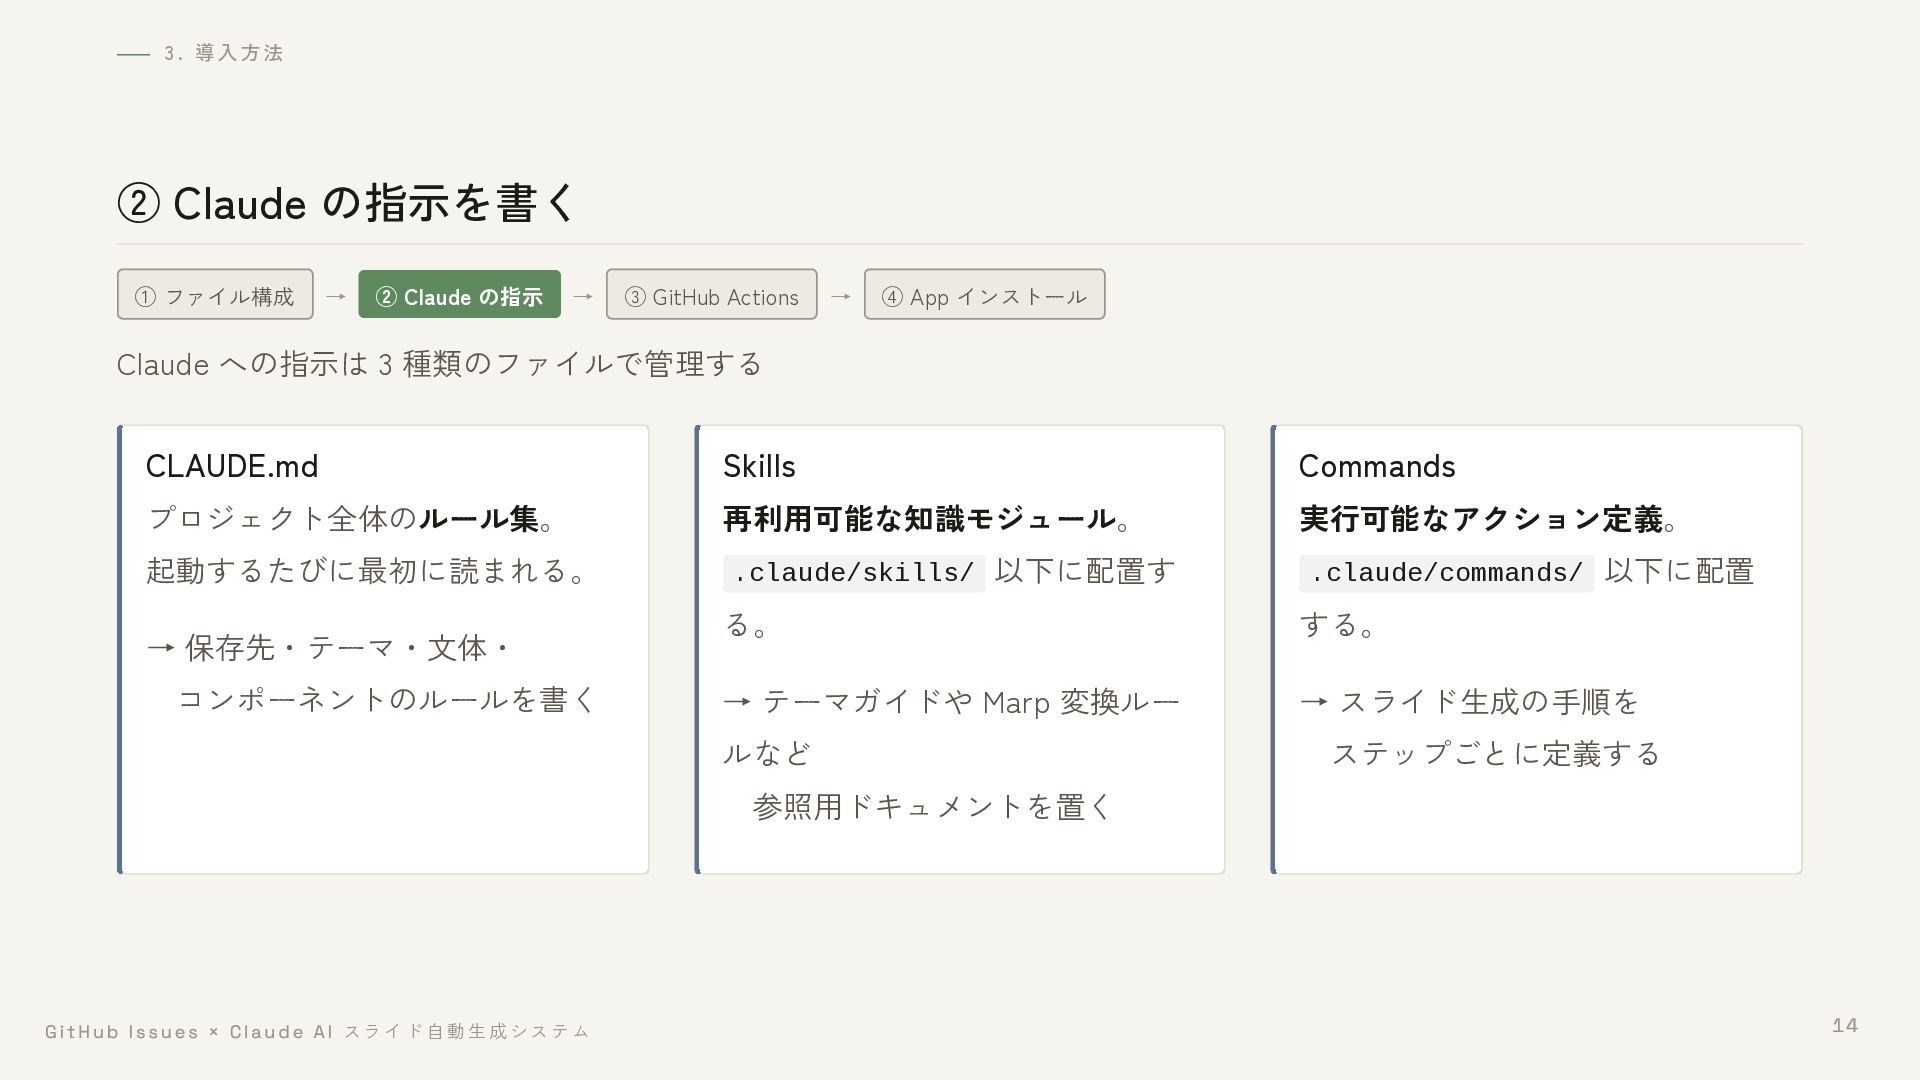Click the arrow after the Claude の指示 step
This screenshot has height=1080, width=1920.
pyautogui.click(x=583, y=296)
